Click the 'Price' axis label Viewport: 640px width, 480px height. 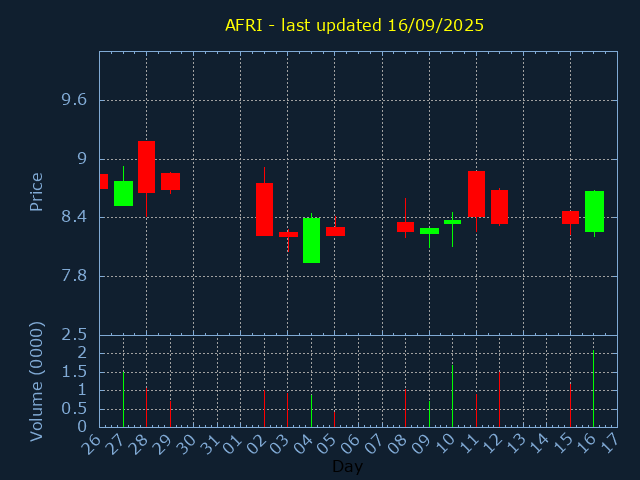point(36,192)
